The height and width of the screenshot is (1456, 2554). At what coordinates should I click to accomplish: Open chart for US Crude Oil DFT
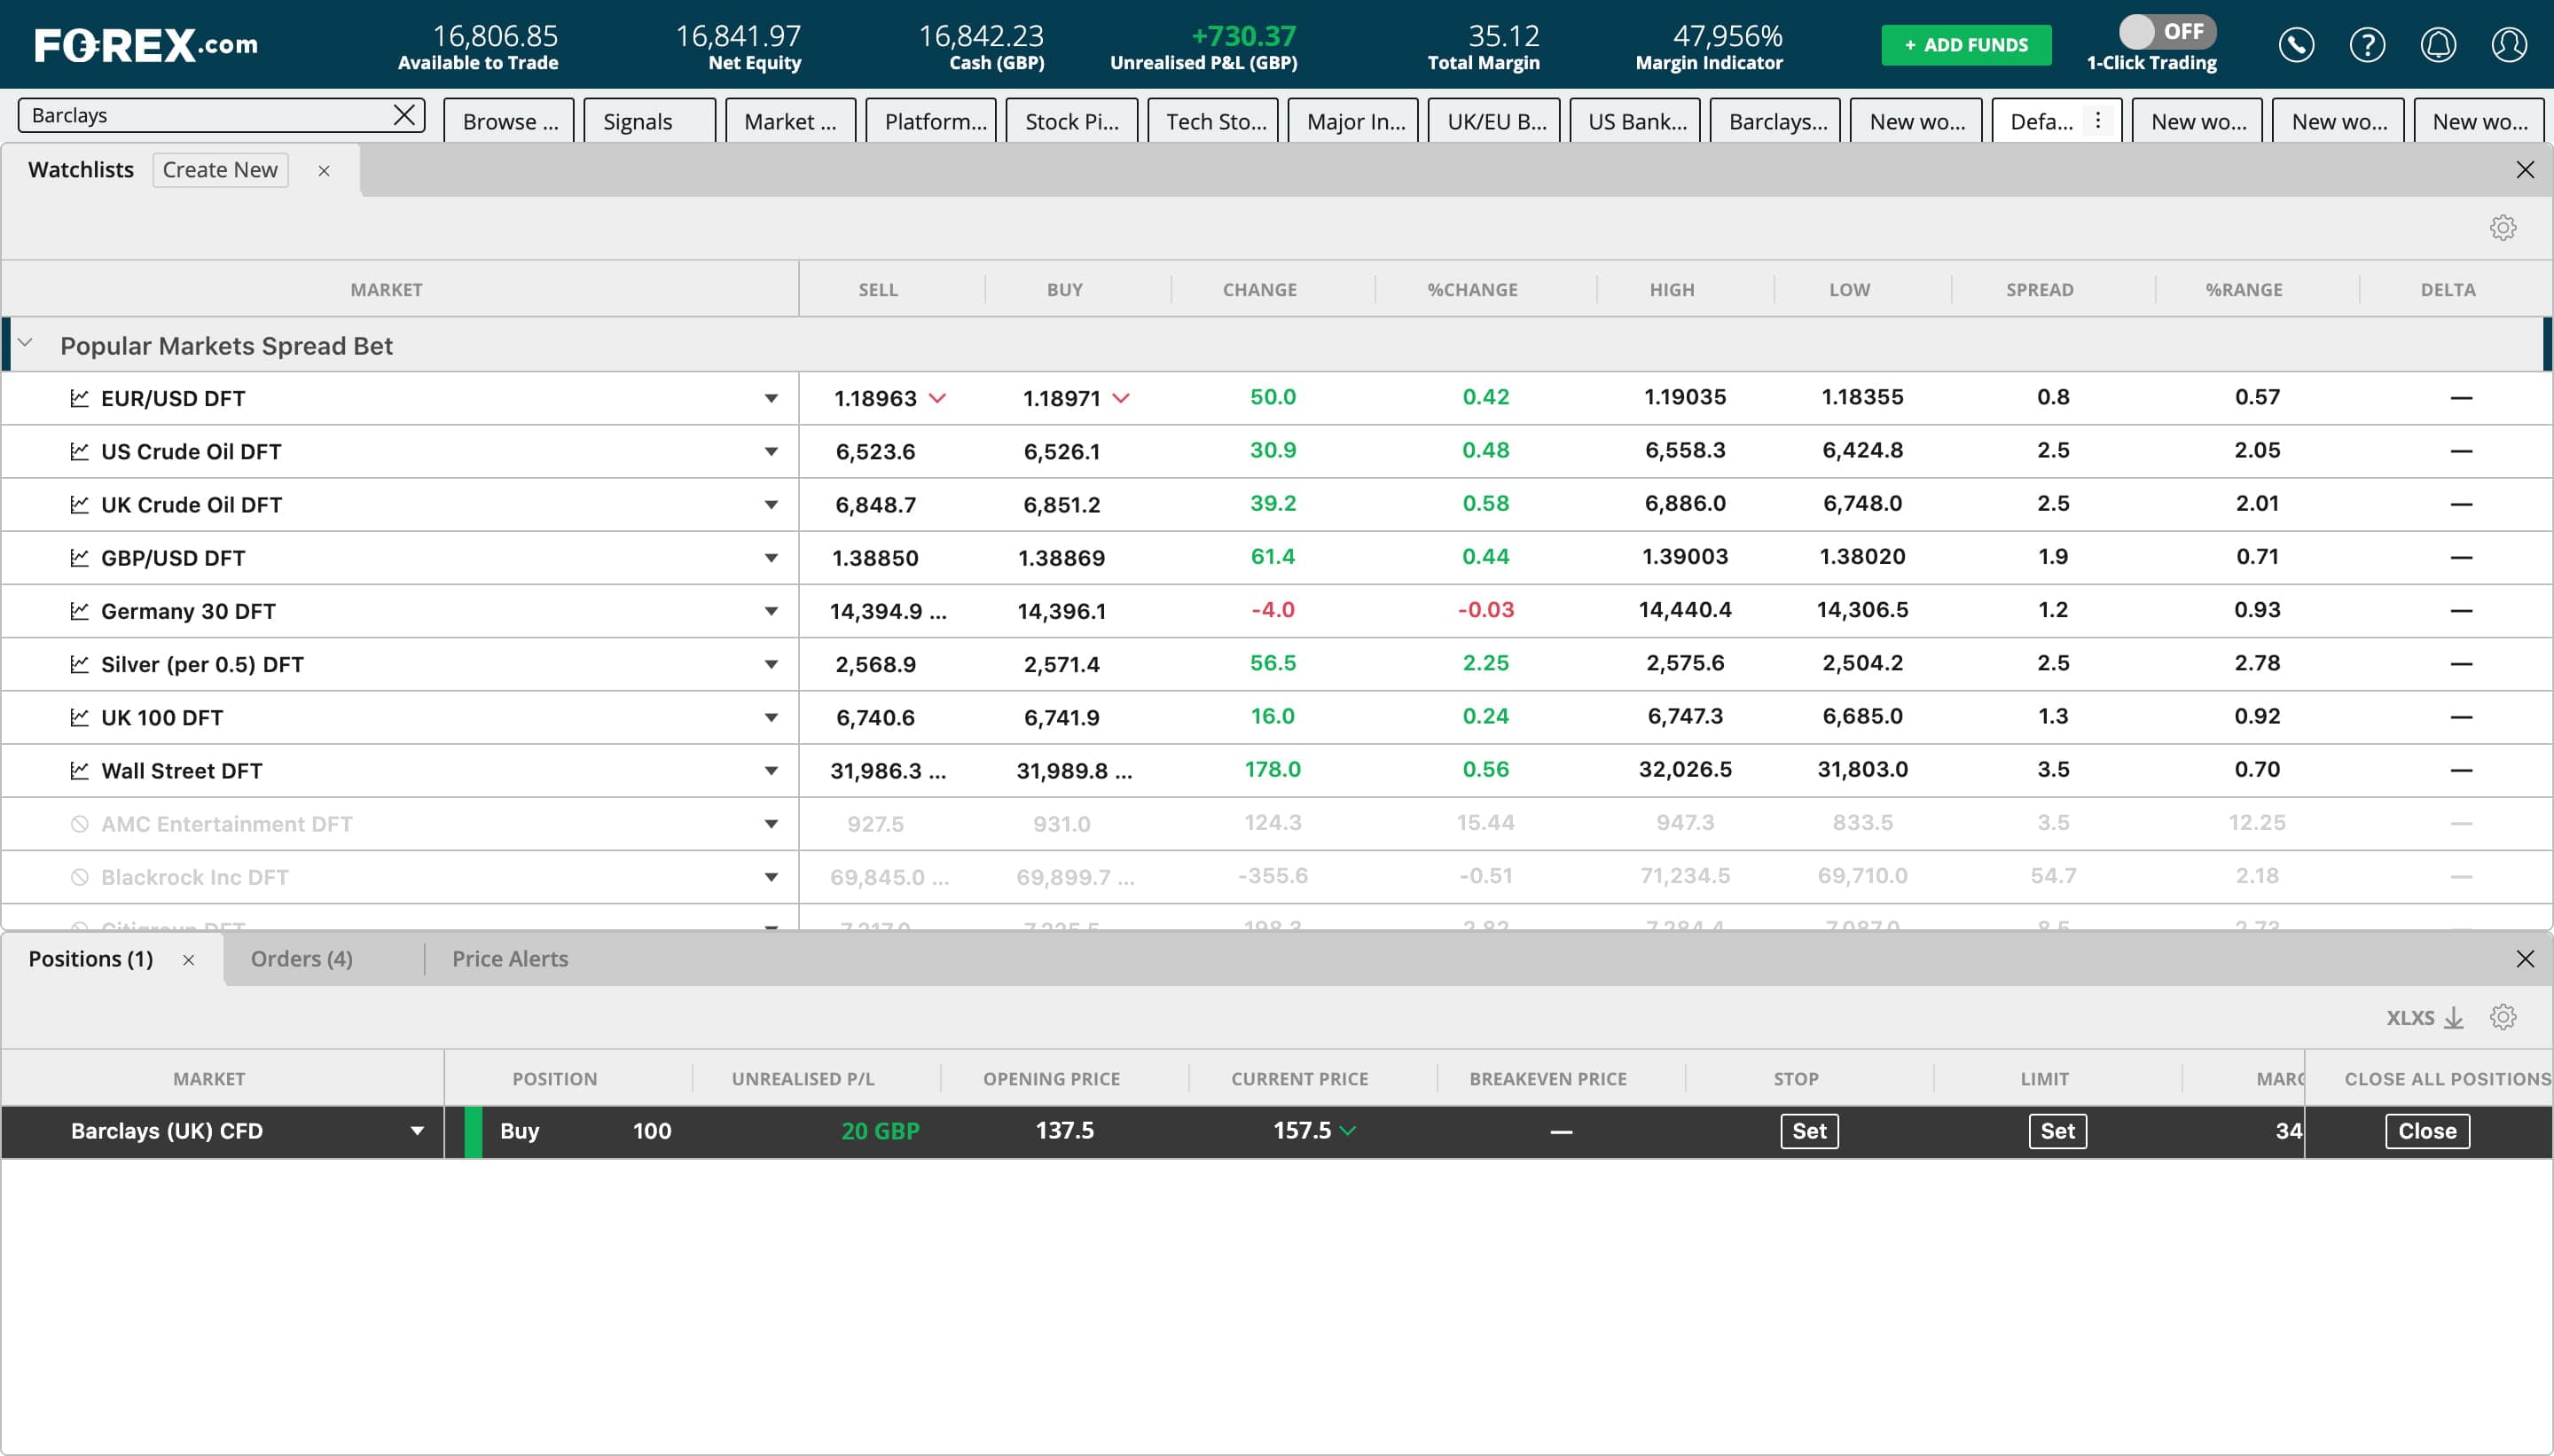point(80,451)
